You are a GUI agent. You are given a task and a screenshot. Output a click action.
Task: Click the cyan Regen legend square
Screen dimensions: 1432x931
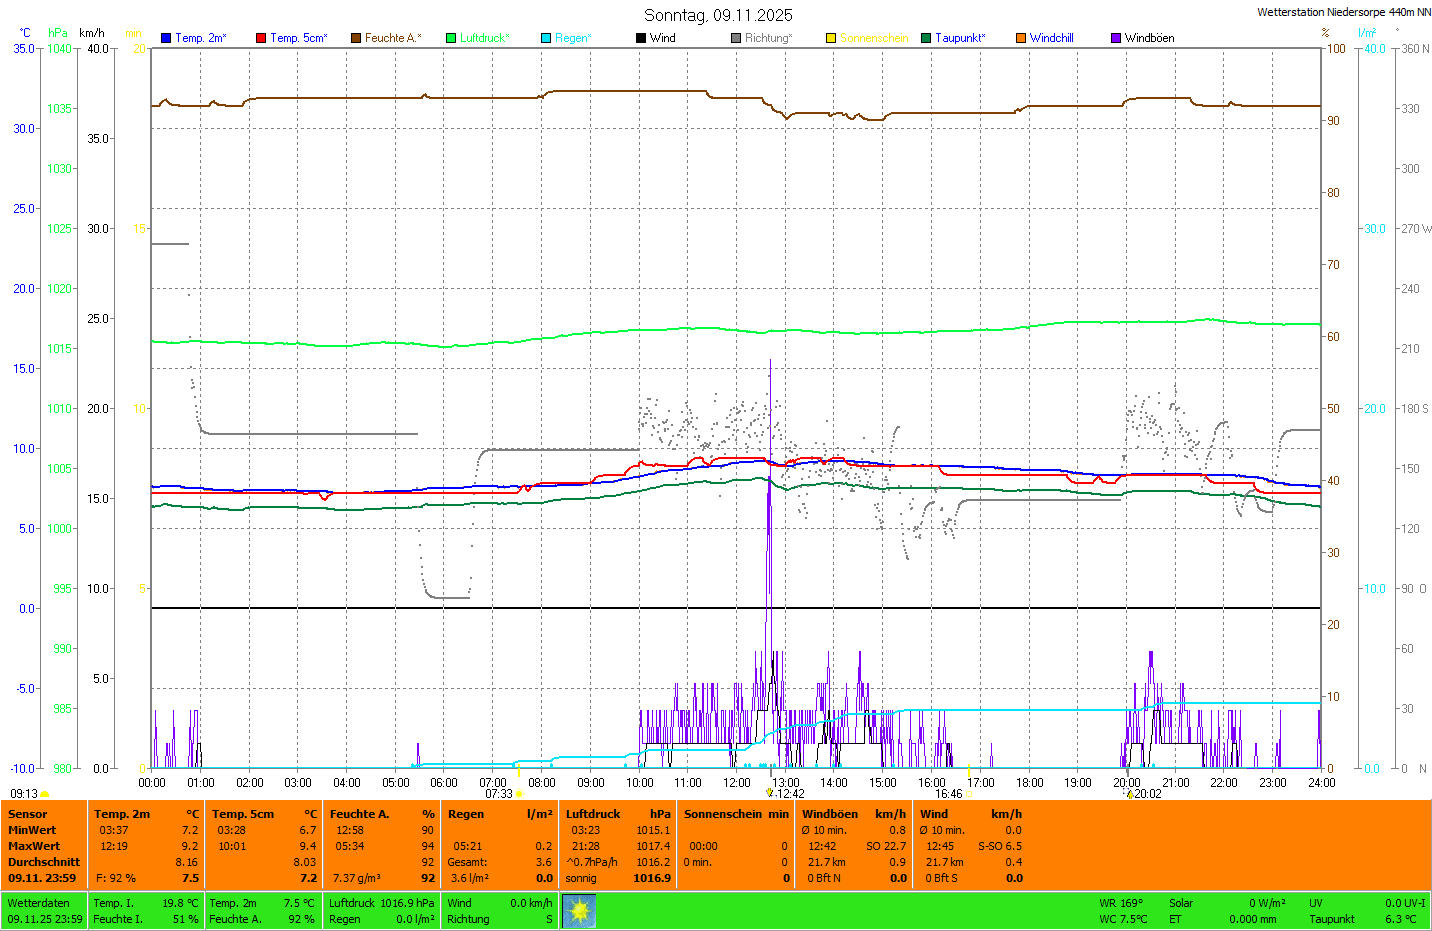point(546,38)
